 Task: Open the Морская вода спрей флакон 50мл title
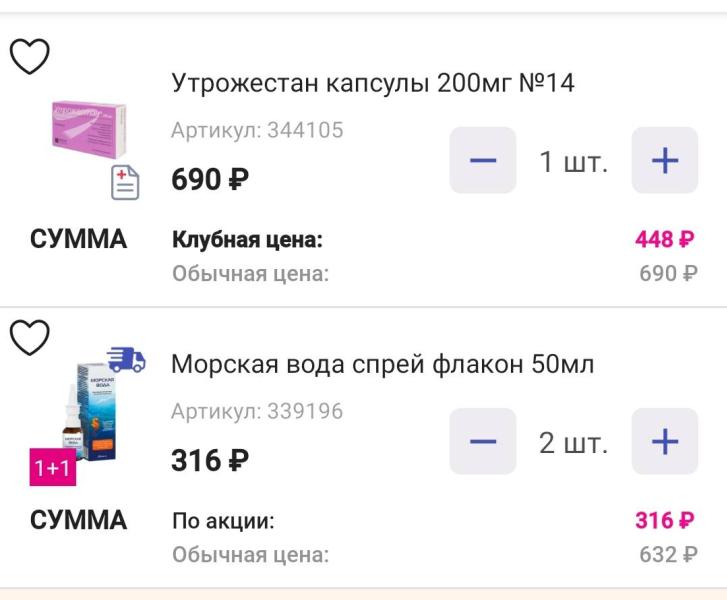pyautogui.click(x=383, y=365)
